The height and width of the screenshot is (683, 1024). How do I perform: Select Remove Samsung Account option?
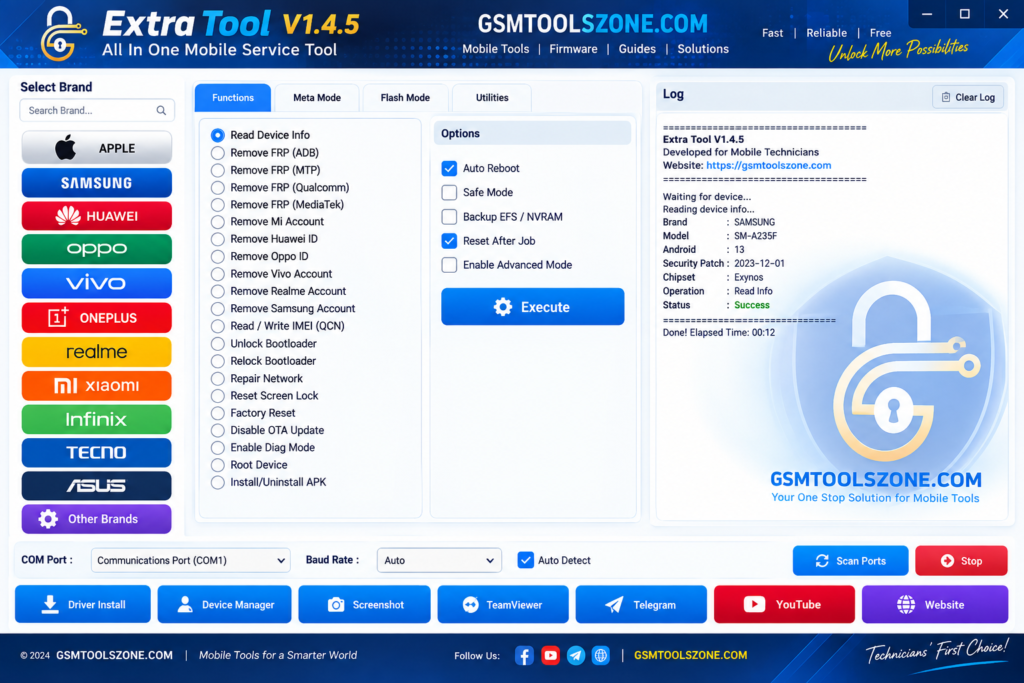pyautogui.click(x=217, y=308)
